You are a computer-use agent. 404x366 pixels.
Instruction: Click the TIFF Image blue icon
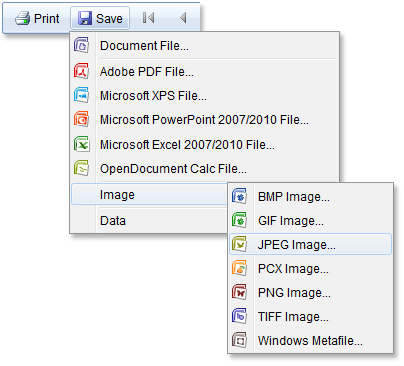pyautogui.click(x=239, y=316)
